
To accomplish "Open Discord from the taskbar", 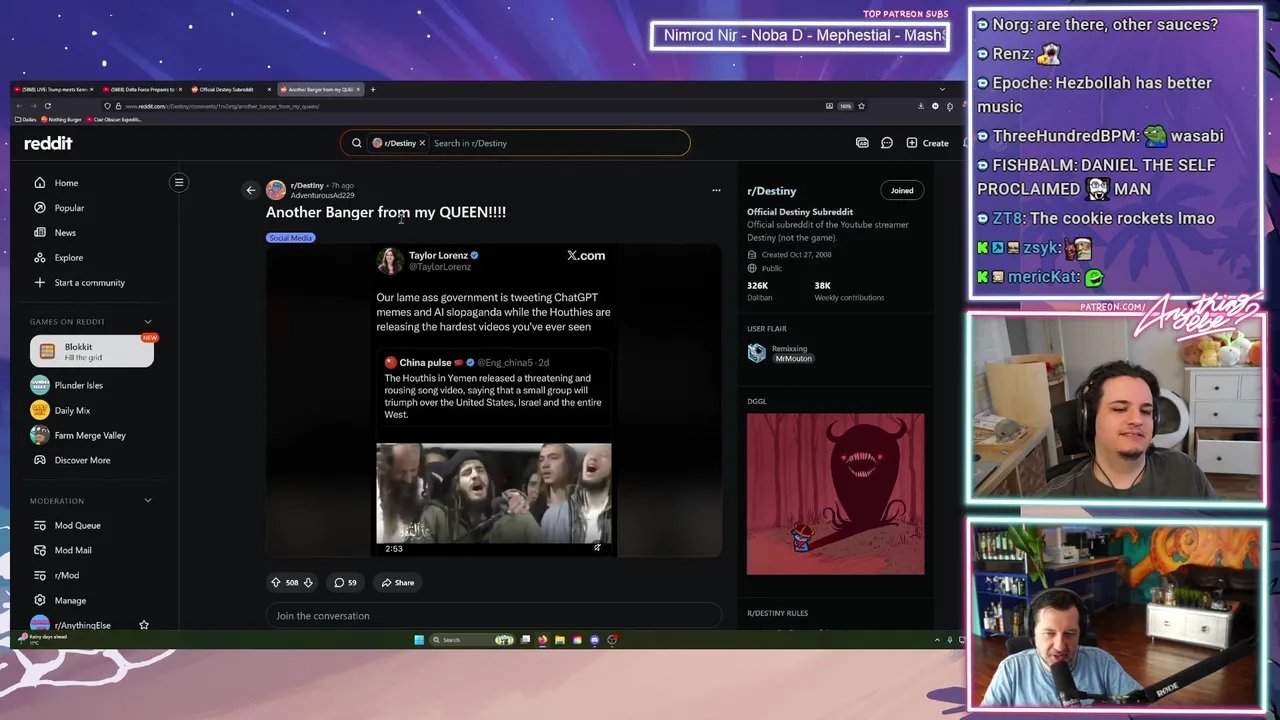I will (594, 640).
